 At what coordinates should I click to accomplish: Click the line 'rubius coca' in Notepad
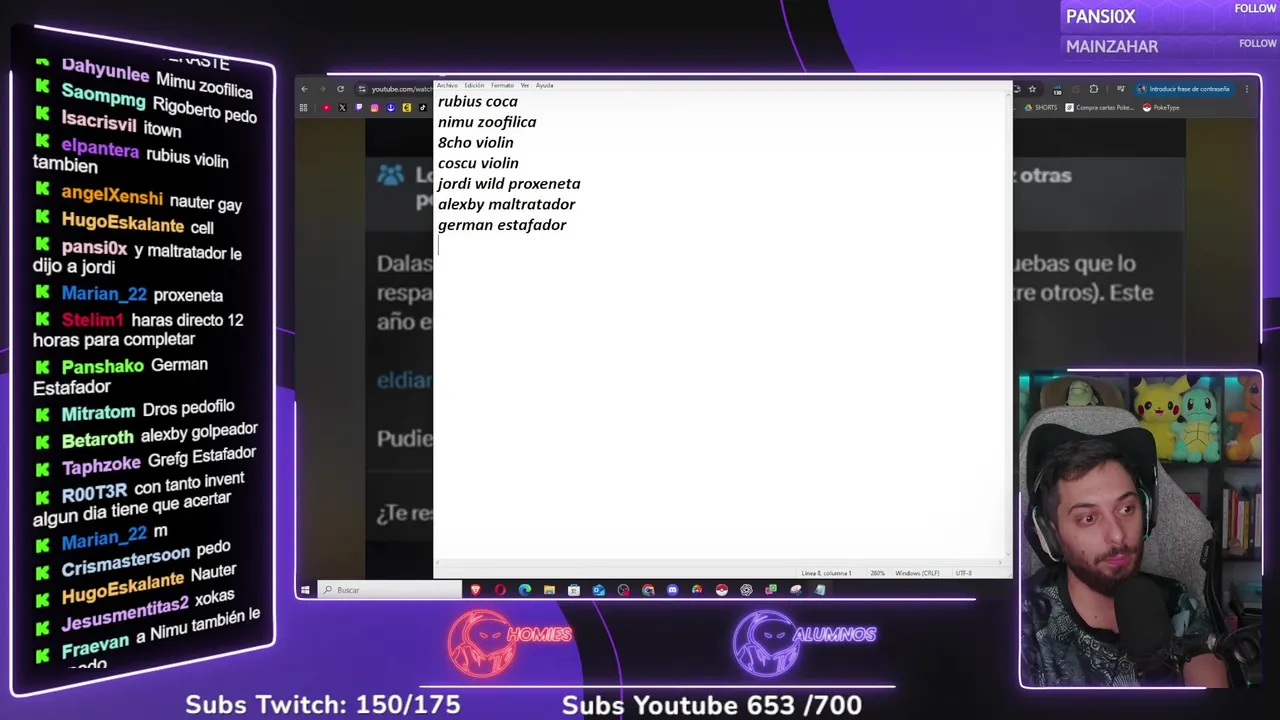pyautogui.click(x=478, y=101)
